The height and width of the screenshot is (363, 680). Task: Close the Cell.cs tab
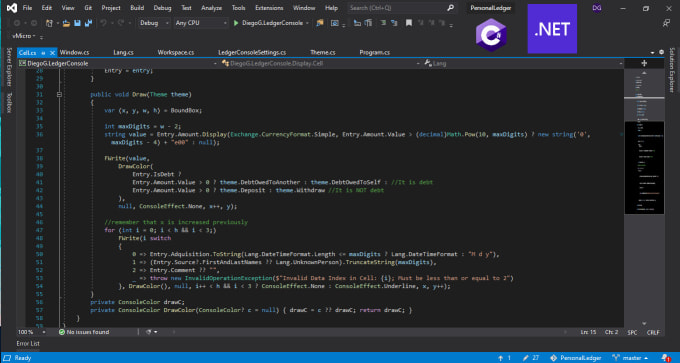coord(52,52)
